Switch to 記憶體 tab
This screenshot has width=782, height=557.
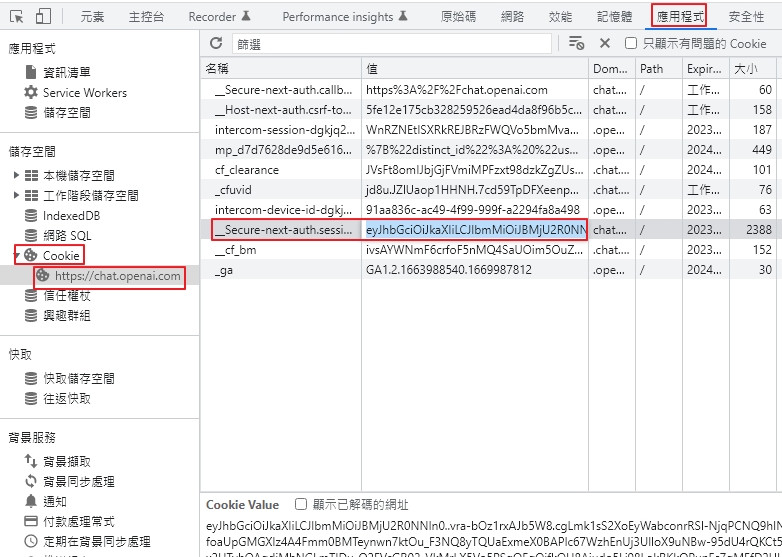(614, 17)
